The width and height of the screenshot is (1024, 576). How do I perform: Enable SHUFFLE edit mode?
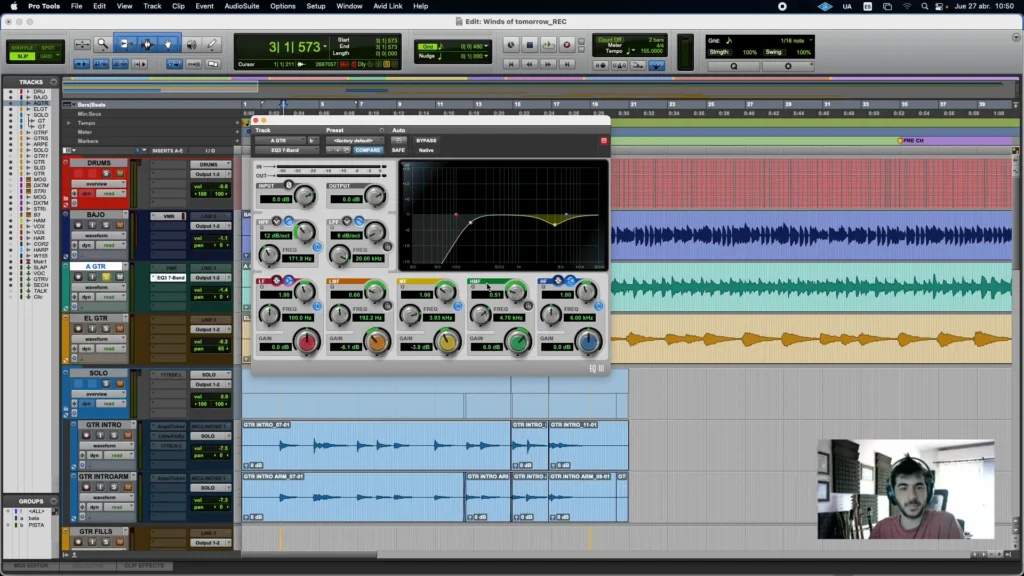(22, 48)
